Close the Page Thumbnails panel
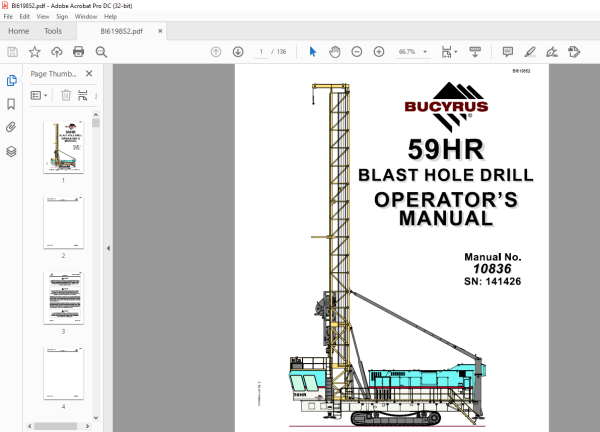The height and width of the screenshot is (432, 600). [89, 73]
